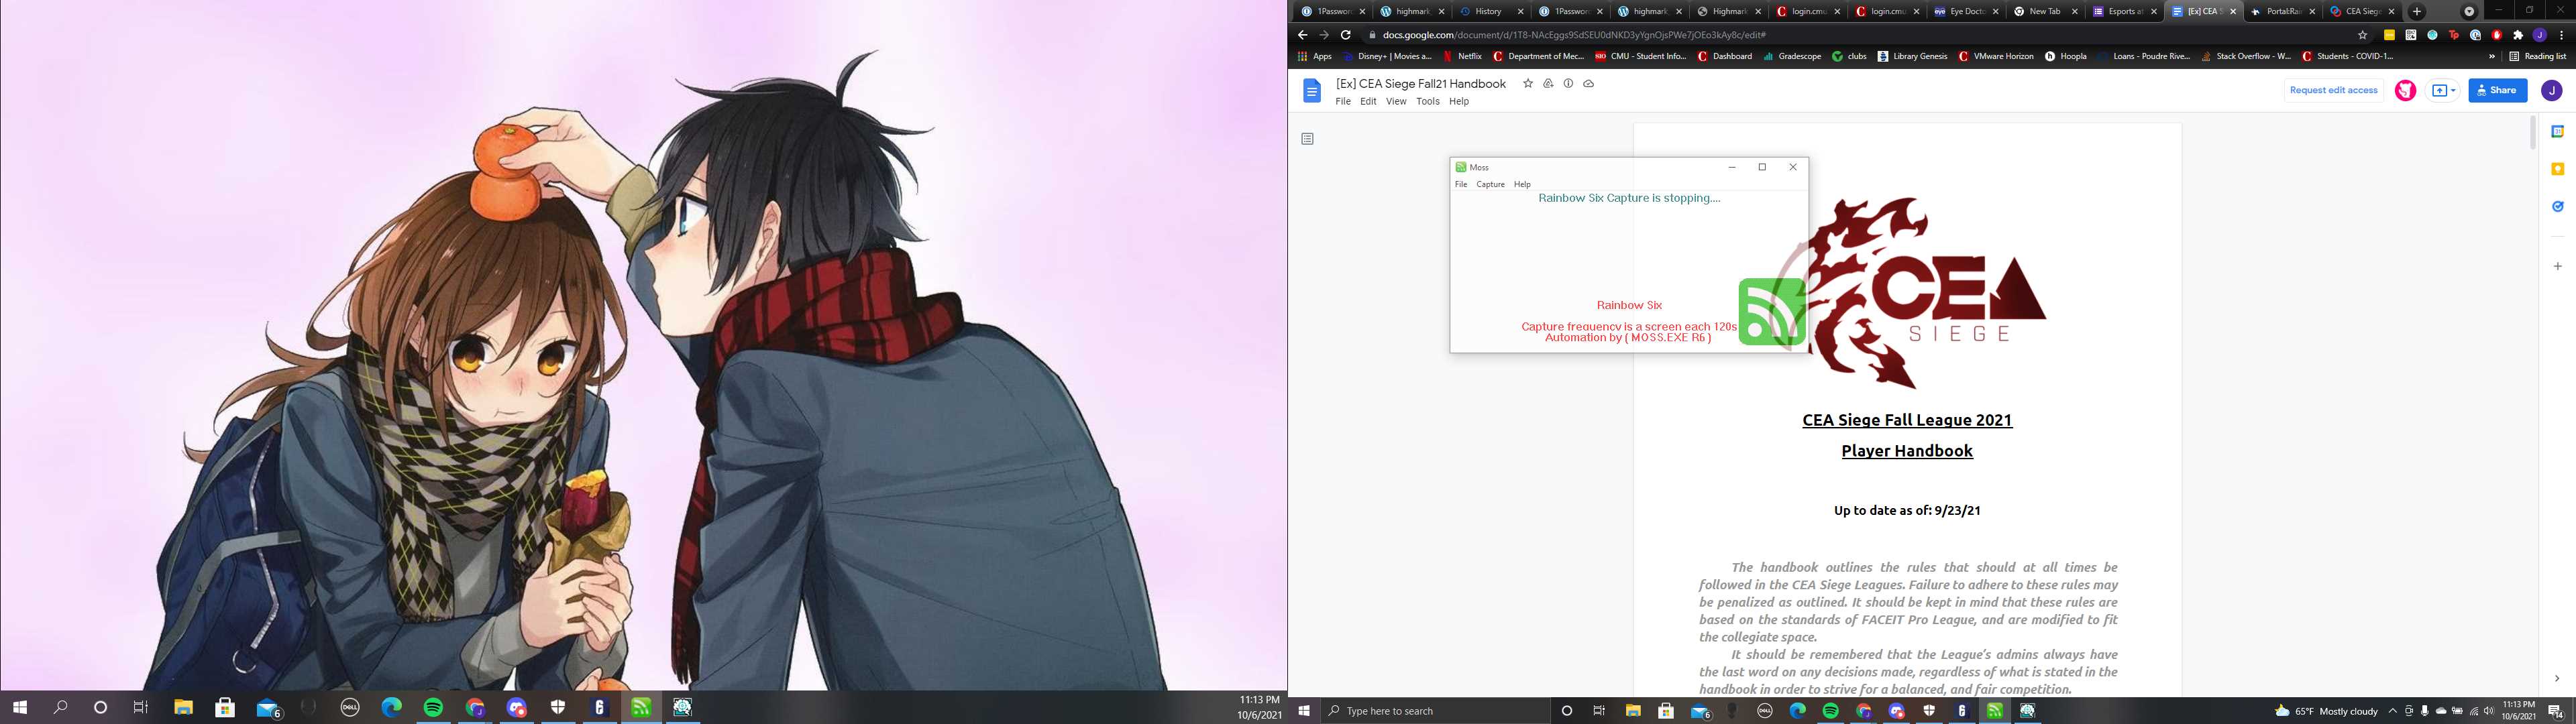This screenshot has height=724, width=2576.
Task: Show the document outline panel
Action: point(1307,139)
